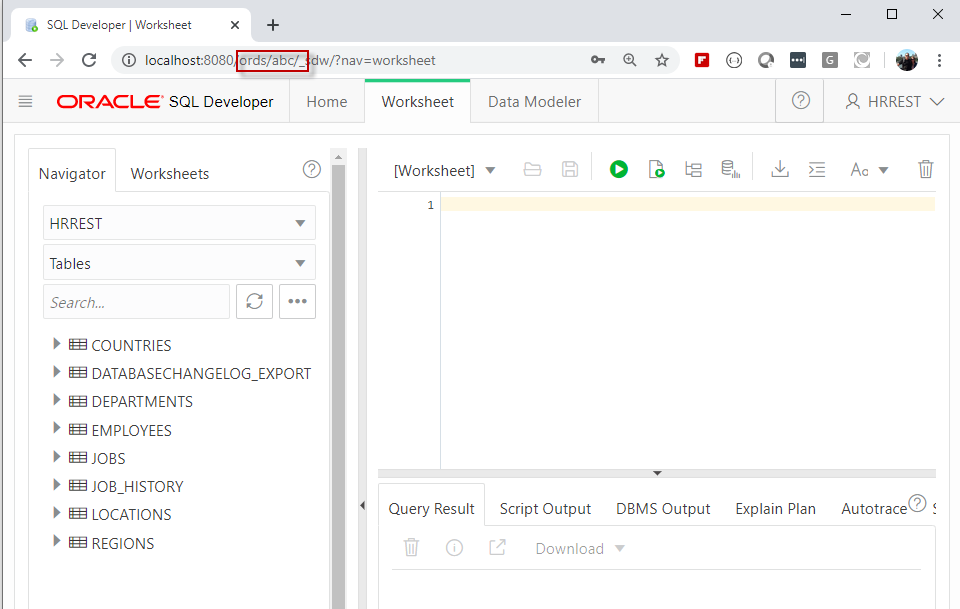Open the saved password key icon
This screenshot has width=960, height=609.
click(x=598, y=60)
